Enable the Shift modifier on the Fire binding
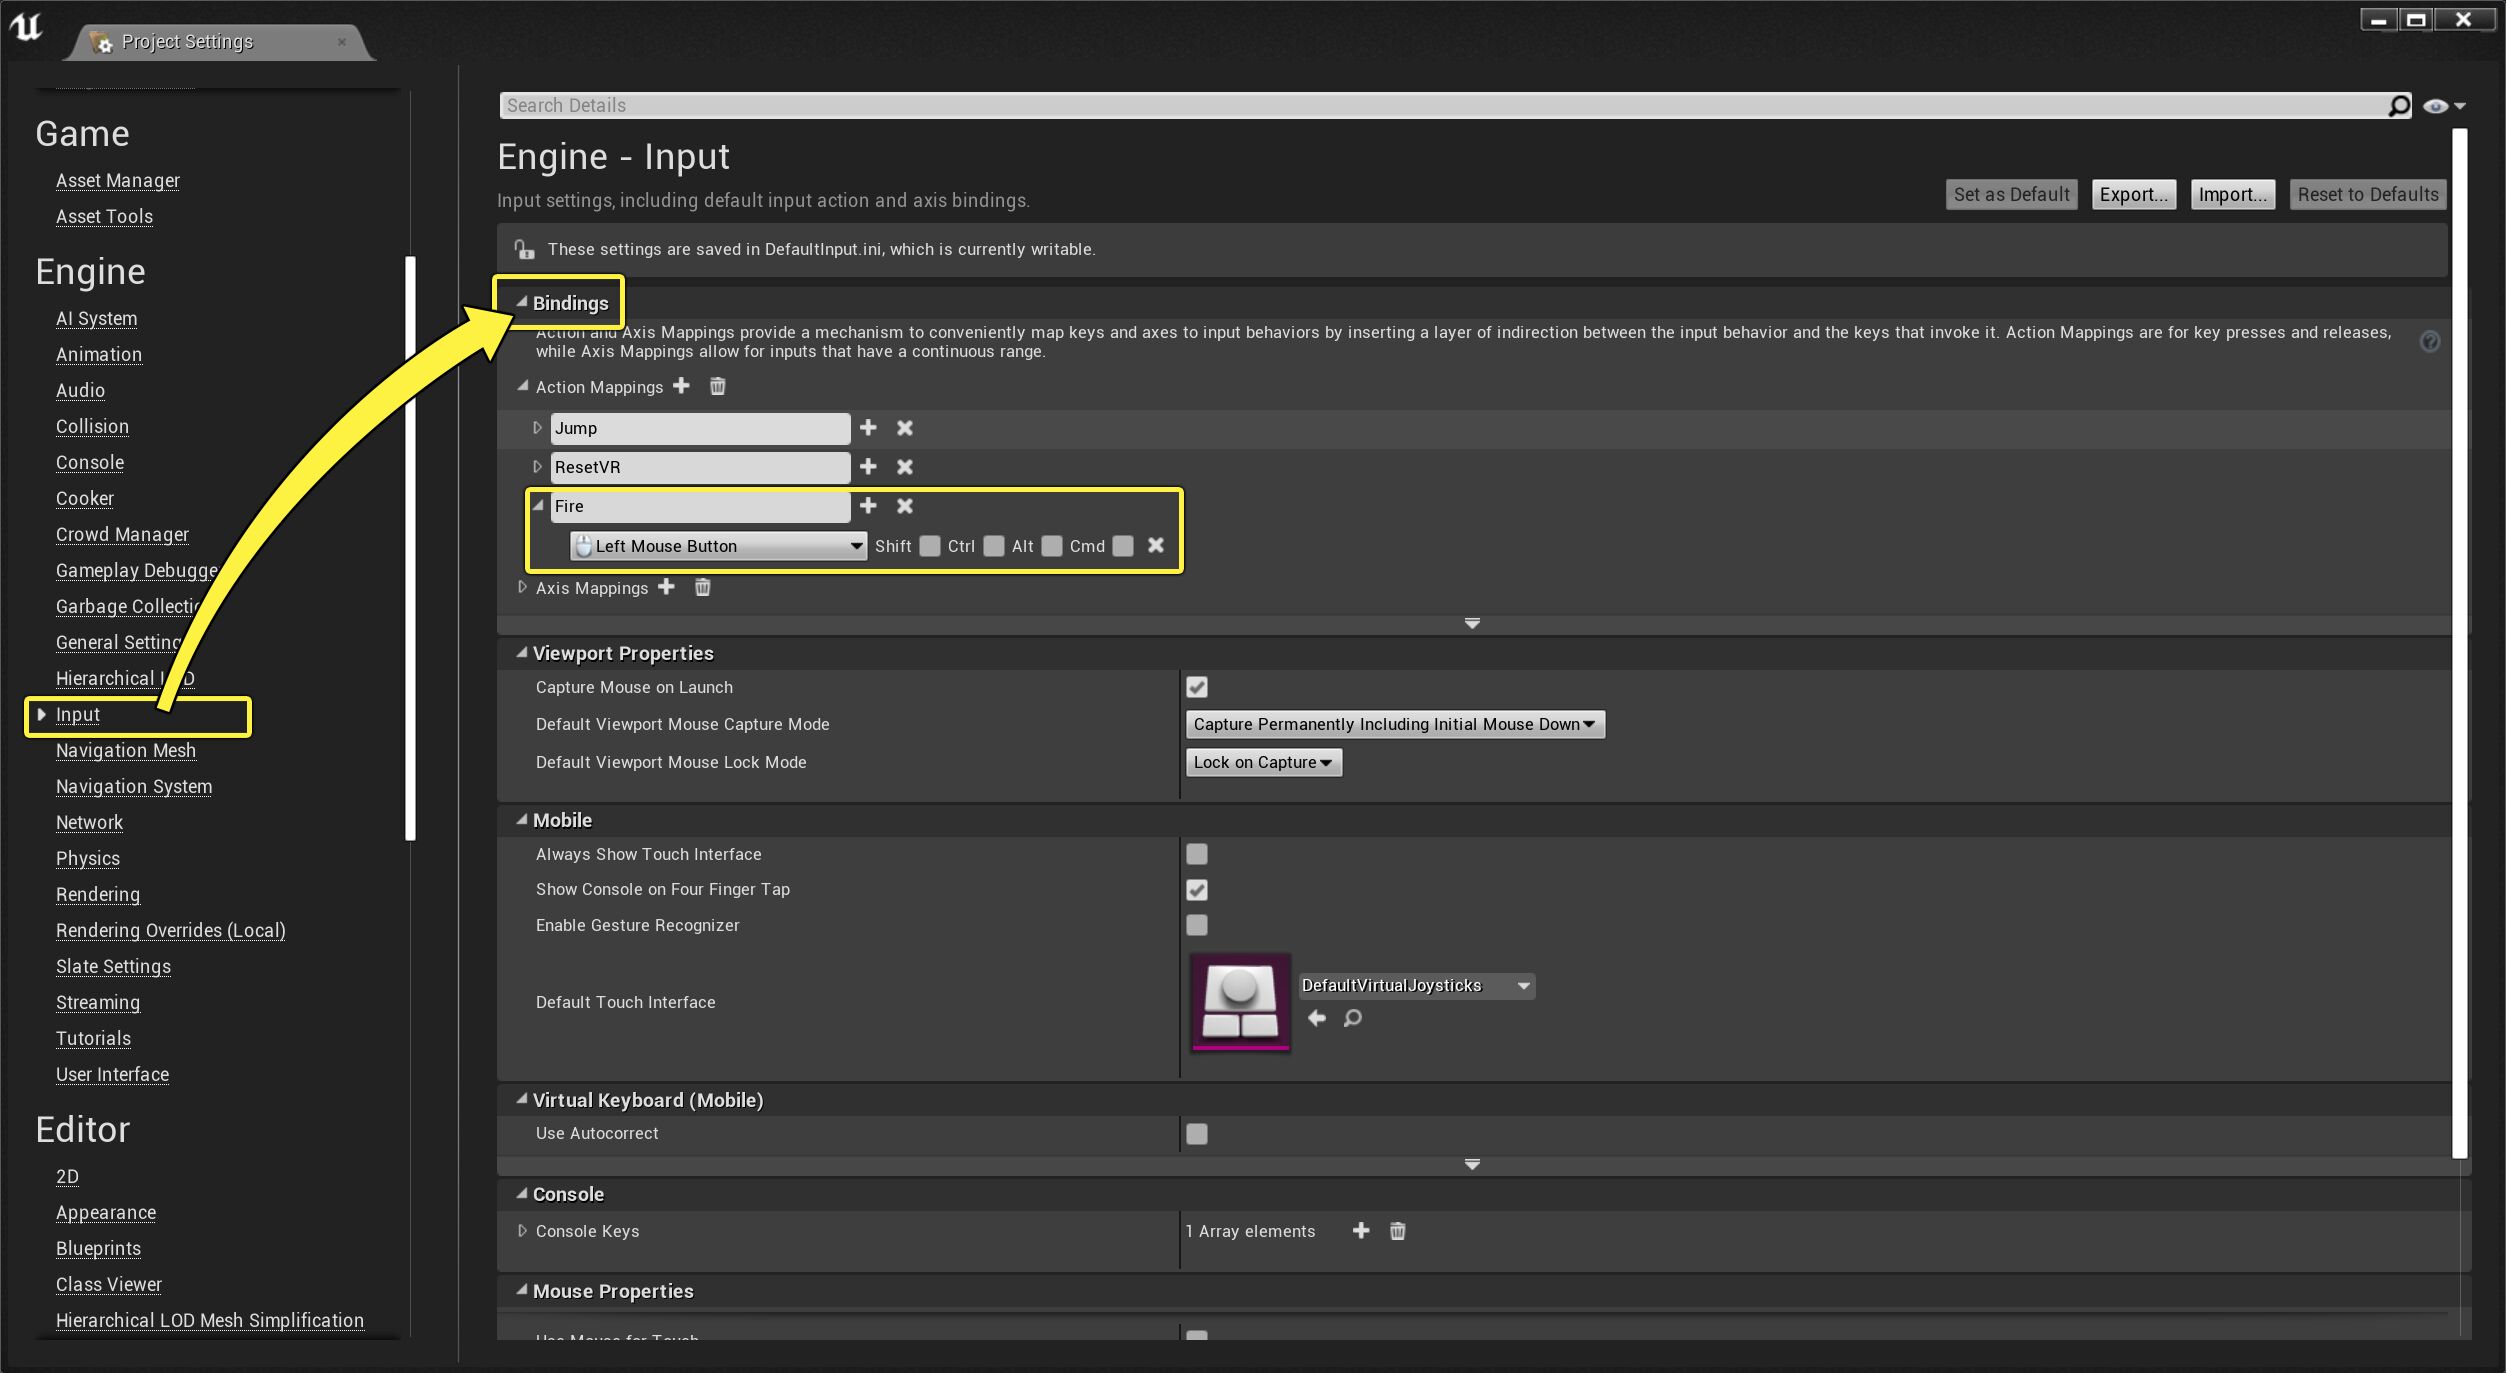The width and height of the screenshot is (2506, 1373). pyautogui.click(x=930, y=546)
